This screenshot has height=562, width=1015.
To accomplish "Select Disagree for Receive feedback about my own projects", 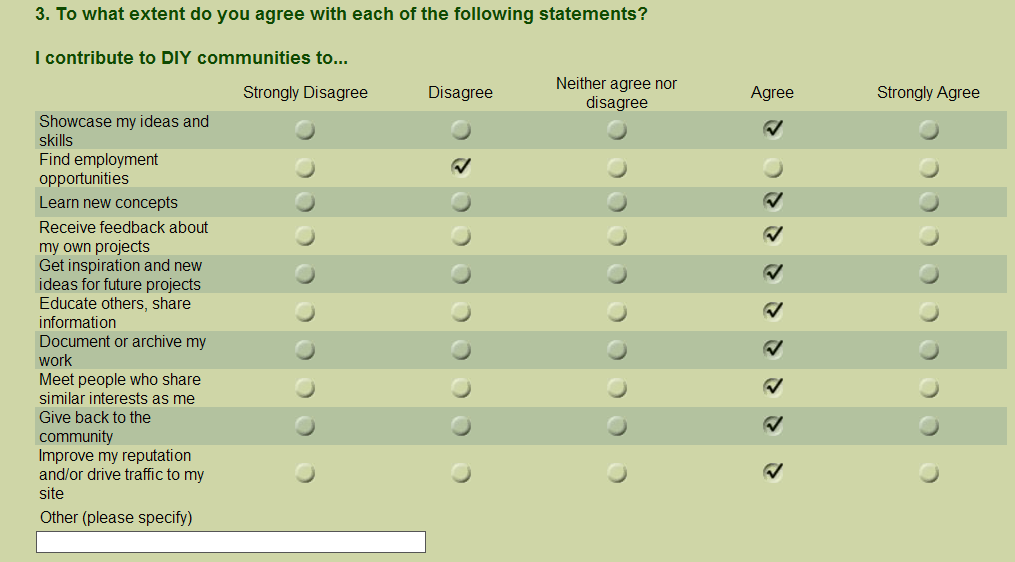I will [x=461, y=236].
